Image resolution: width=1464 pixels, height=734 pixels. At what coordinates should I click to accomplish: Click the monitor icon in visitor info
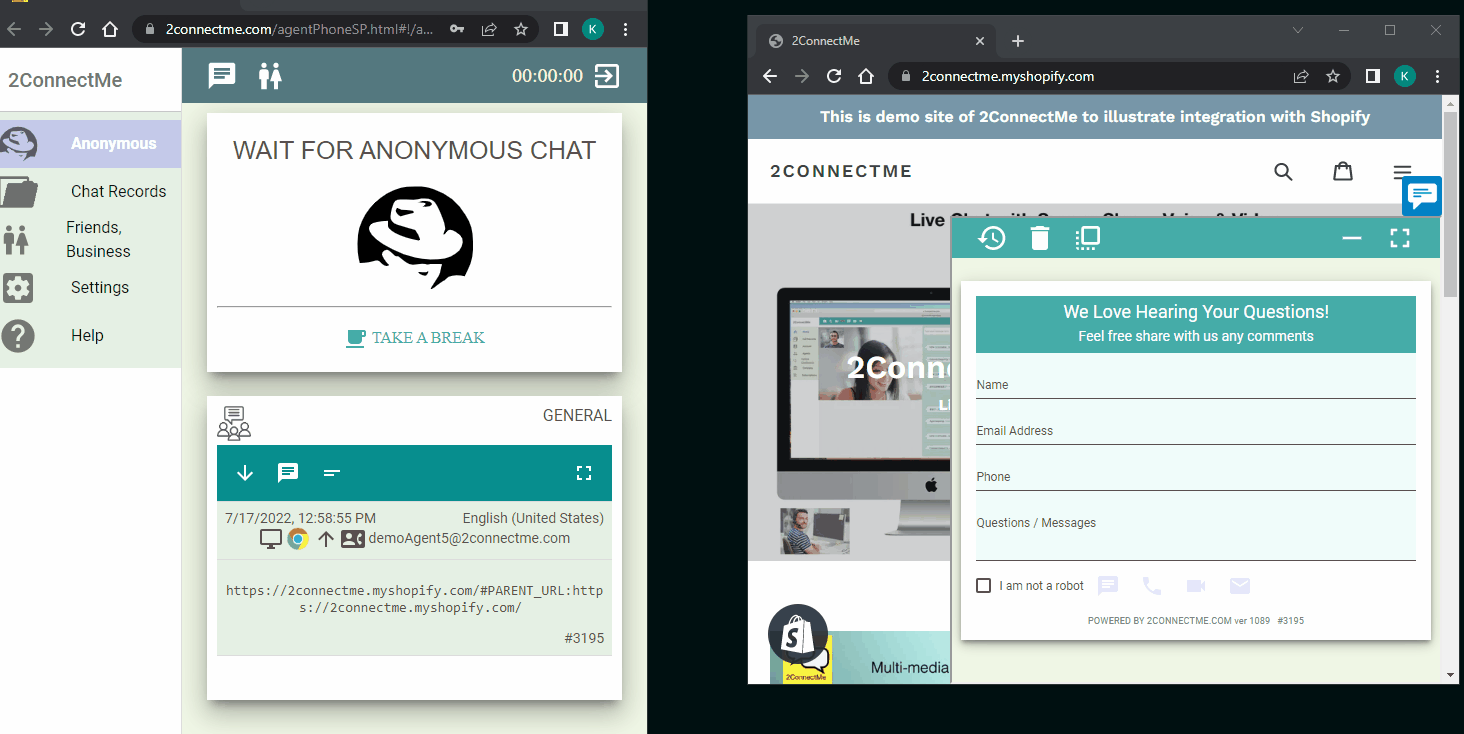271,539
